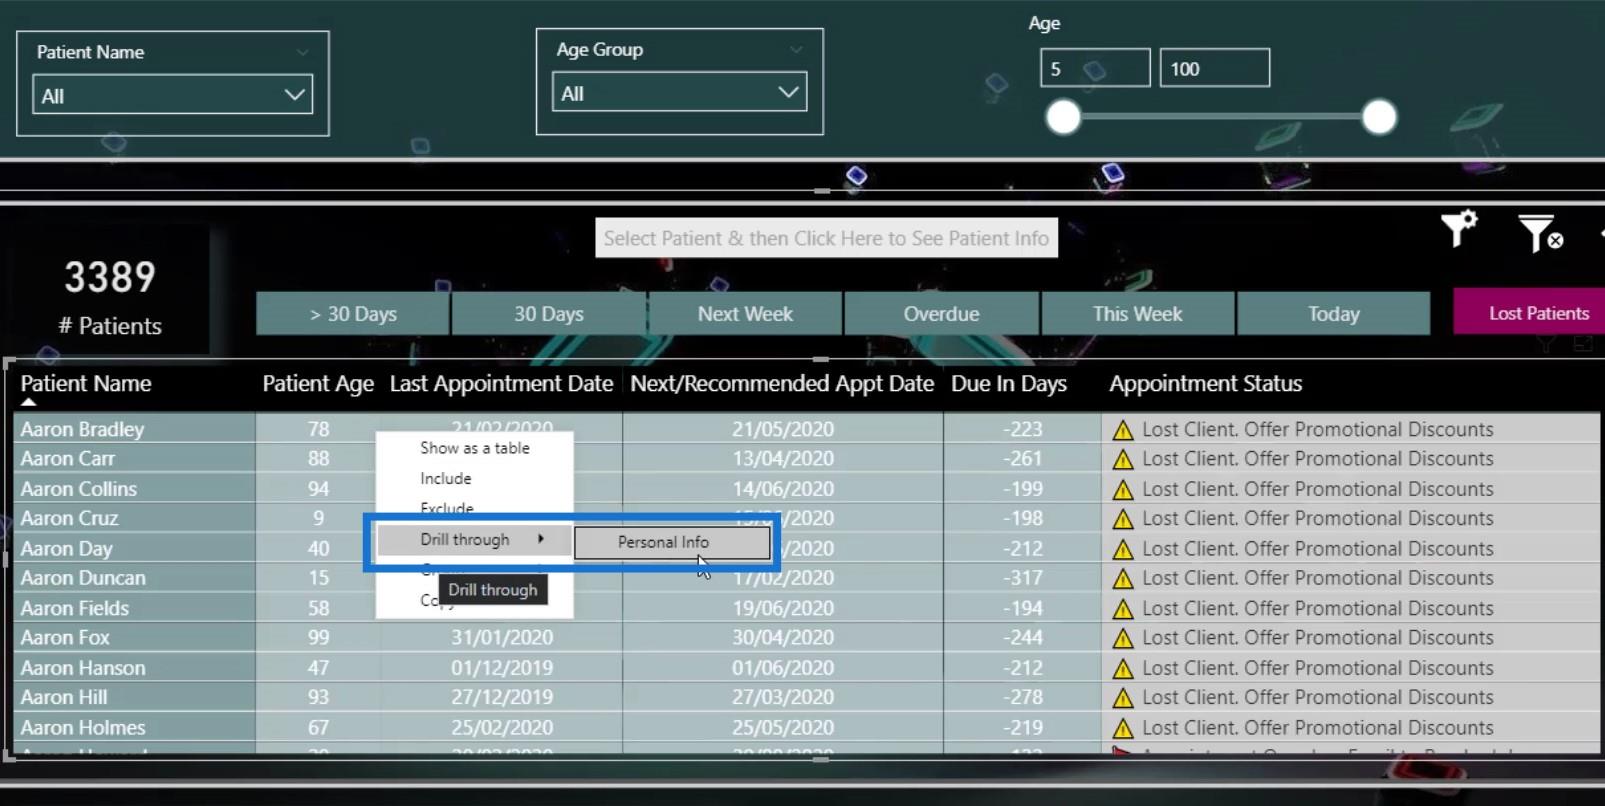
Task: Select patient Aaron Holmes
Action: 82,727
